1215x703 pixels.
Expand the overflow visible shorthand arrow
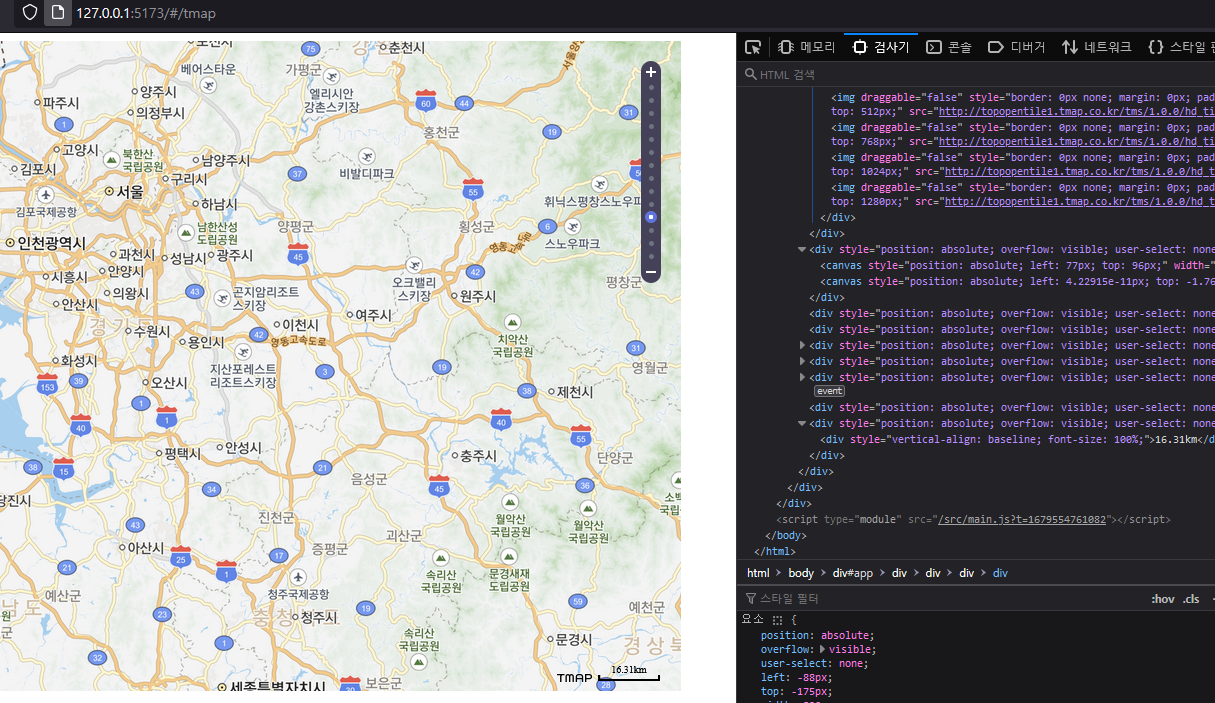point(823,649)
